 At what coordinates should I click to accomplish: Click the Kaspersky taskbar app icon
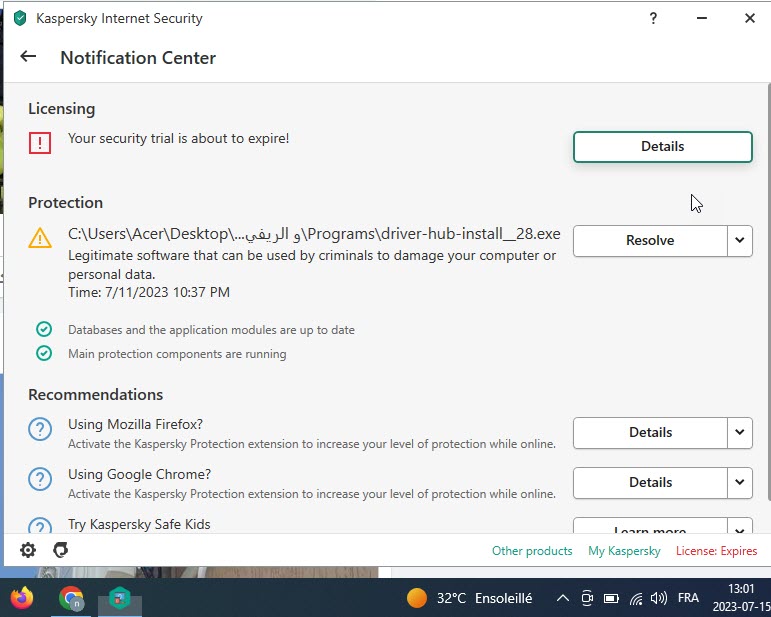coord(120,598)
